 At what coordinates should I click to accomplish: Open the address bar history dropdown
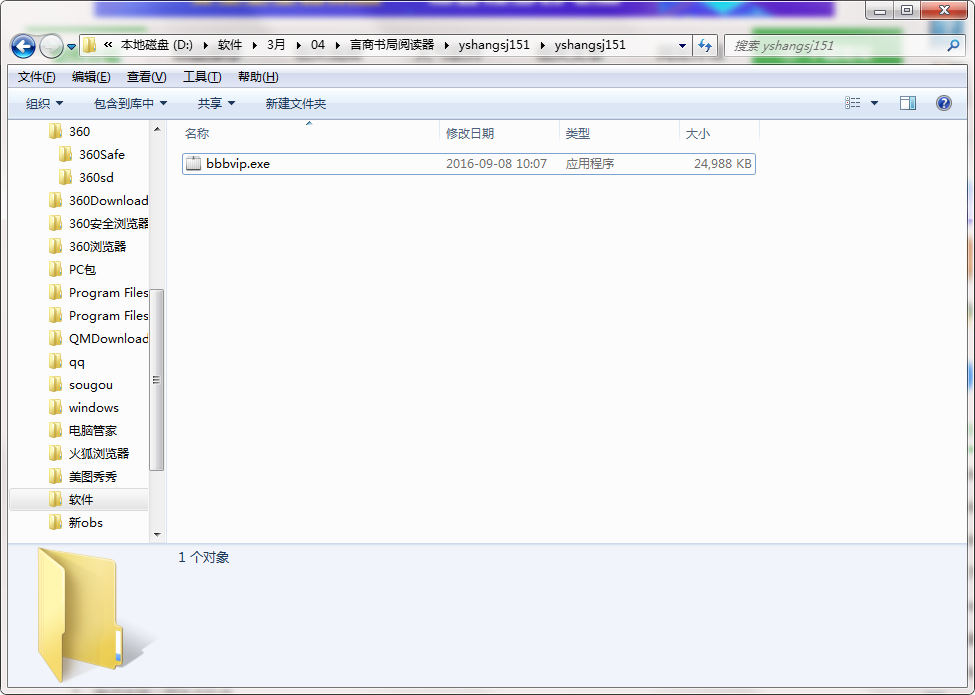coord(682,45)
